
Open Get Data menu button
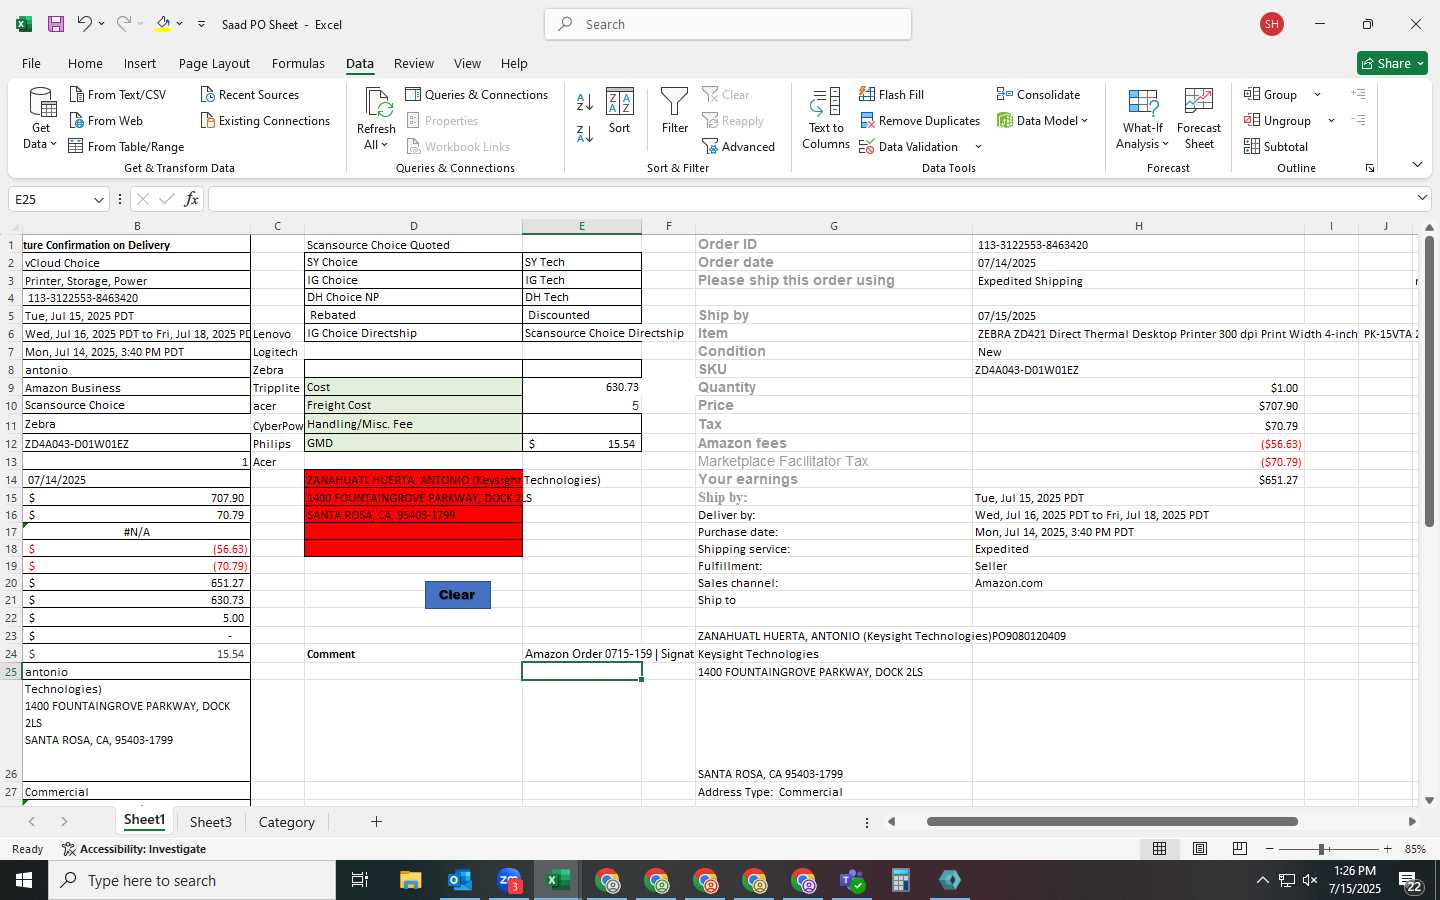coord(41,119)
